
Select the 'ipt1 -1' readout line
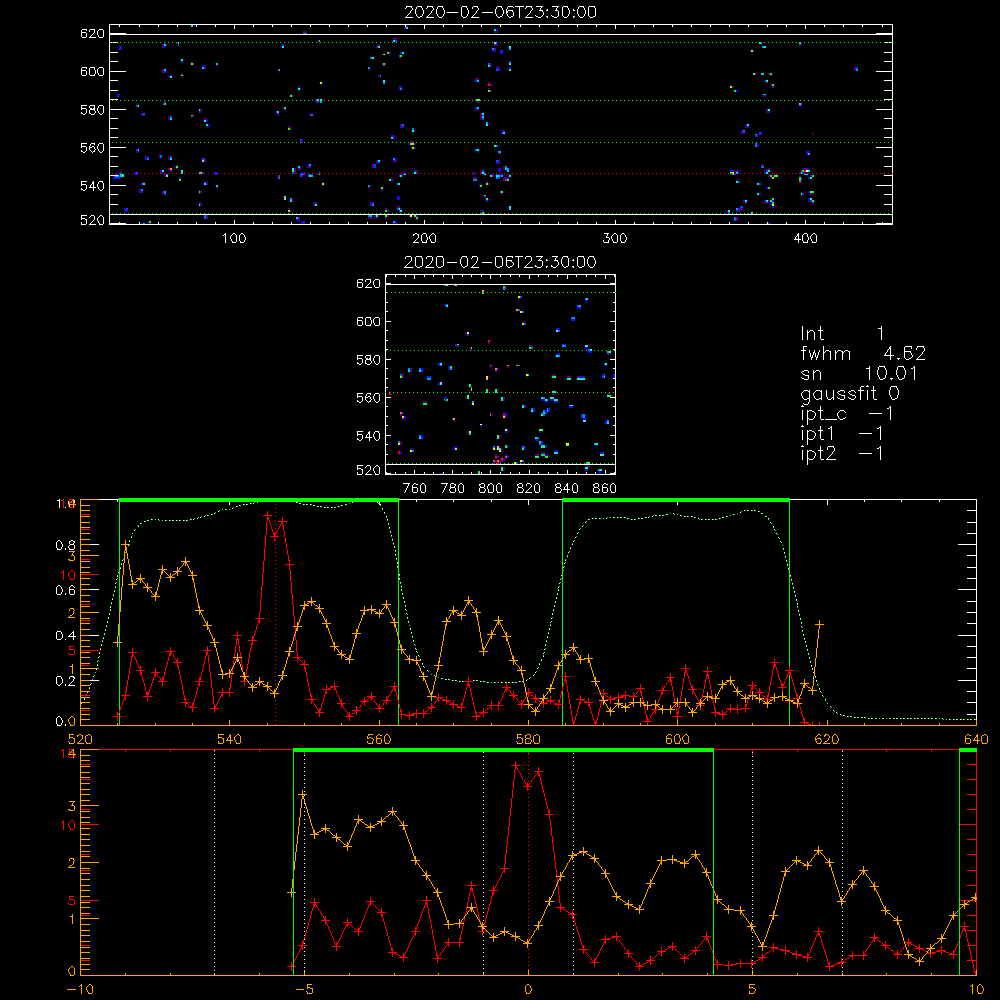[842, 434]
